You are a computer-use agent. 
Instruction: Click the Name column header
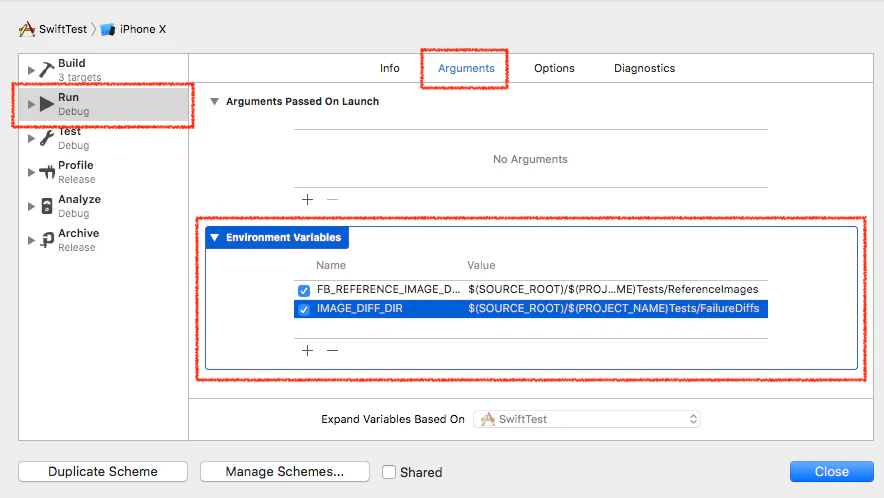tap(331, 265)
